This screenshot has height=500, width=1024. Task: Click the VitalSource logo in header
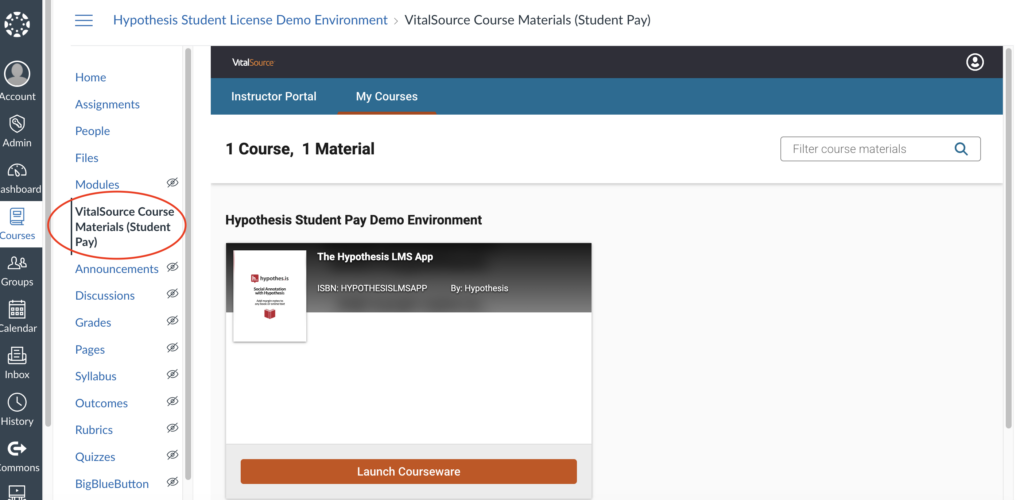click(253, 63)
